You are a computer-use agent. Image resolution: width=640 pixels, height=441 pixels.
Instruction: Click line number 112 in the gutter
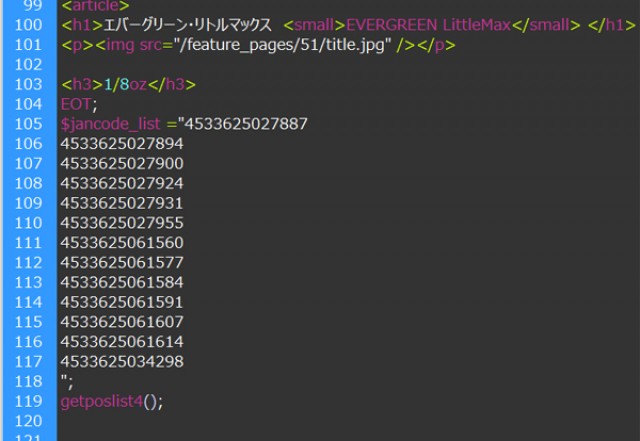[x=30, y=262]
